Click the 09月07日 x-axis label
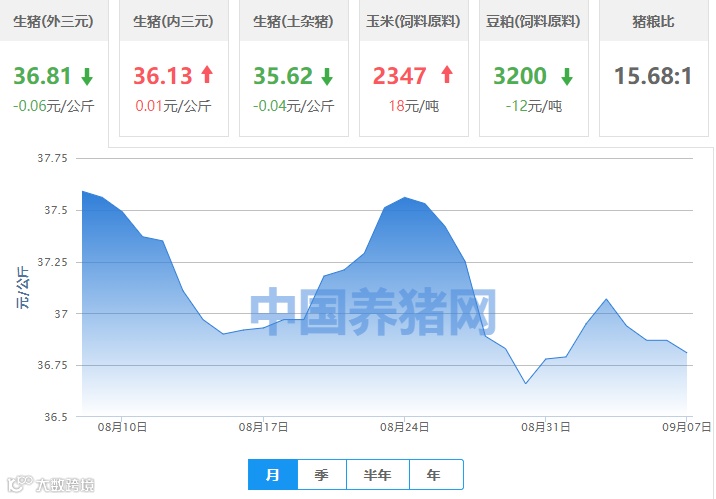The width and height of the screenshot is (716, 499). [x=687, y=427]
